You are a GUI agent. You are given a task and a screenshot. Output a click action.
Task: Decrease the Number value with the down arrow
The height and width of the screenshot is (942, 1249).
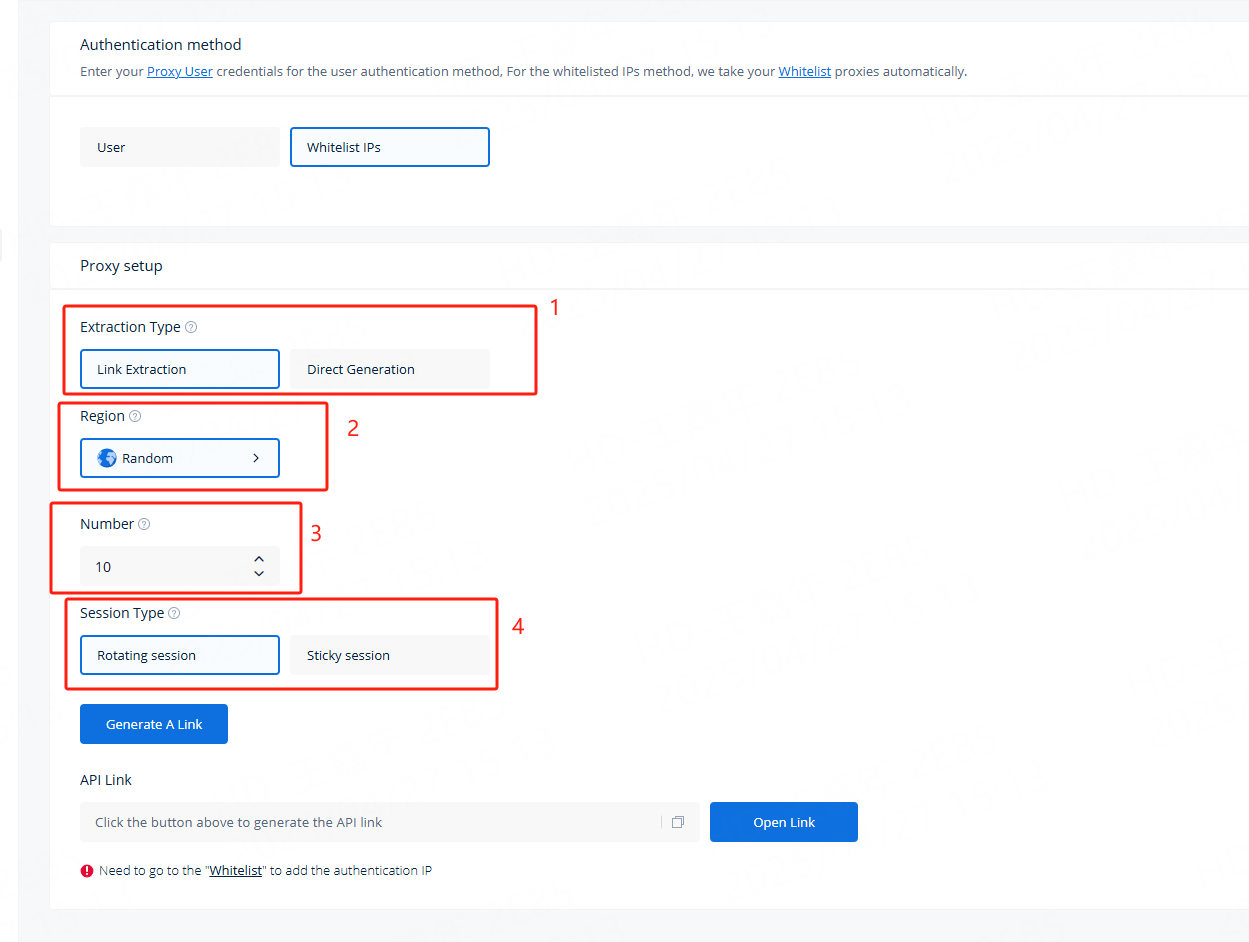(259, 574)
